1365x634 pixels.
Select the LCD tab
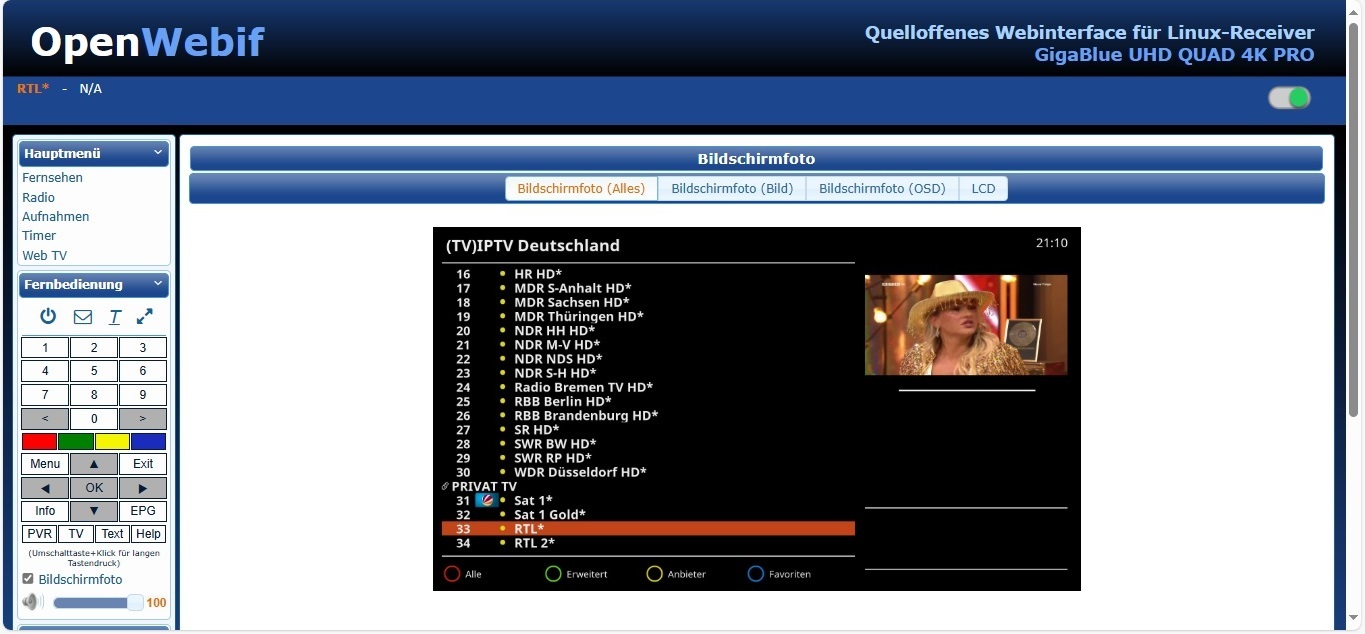click(983, 188)
